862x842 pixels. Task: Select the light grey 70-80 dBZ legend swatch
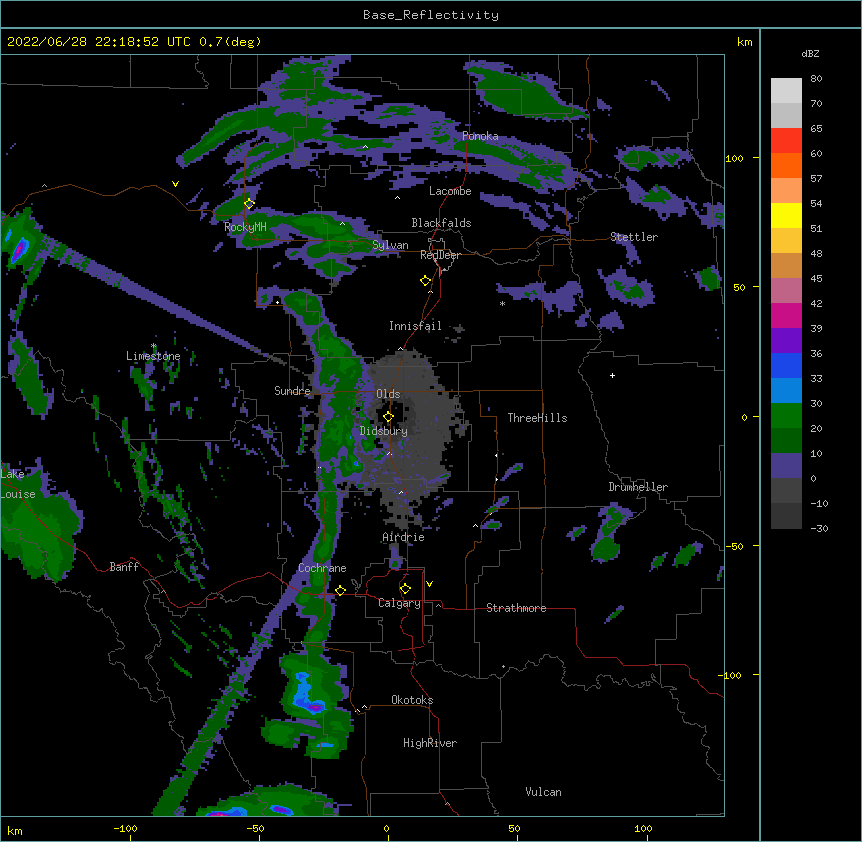786,91
